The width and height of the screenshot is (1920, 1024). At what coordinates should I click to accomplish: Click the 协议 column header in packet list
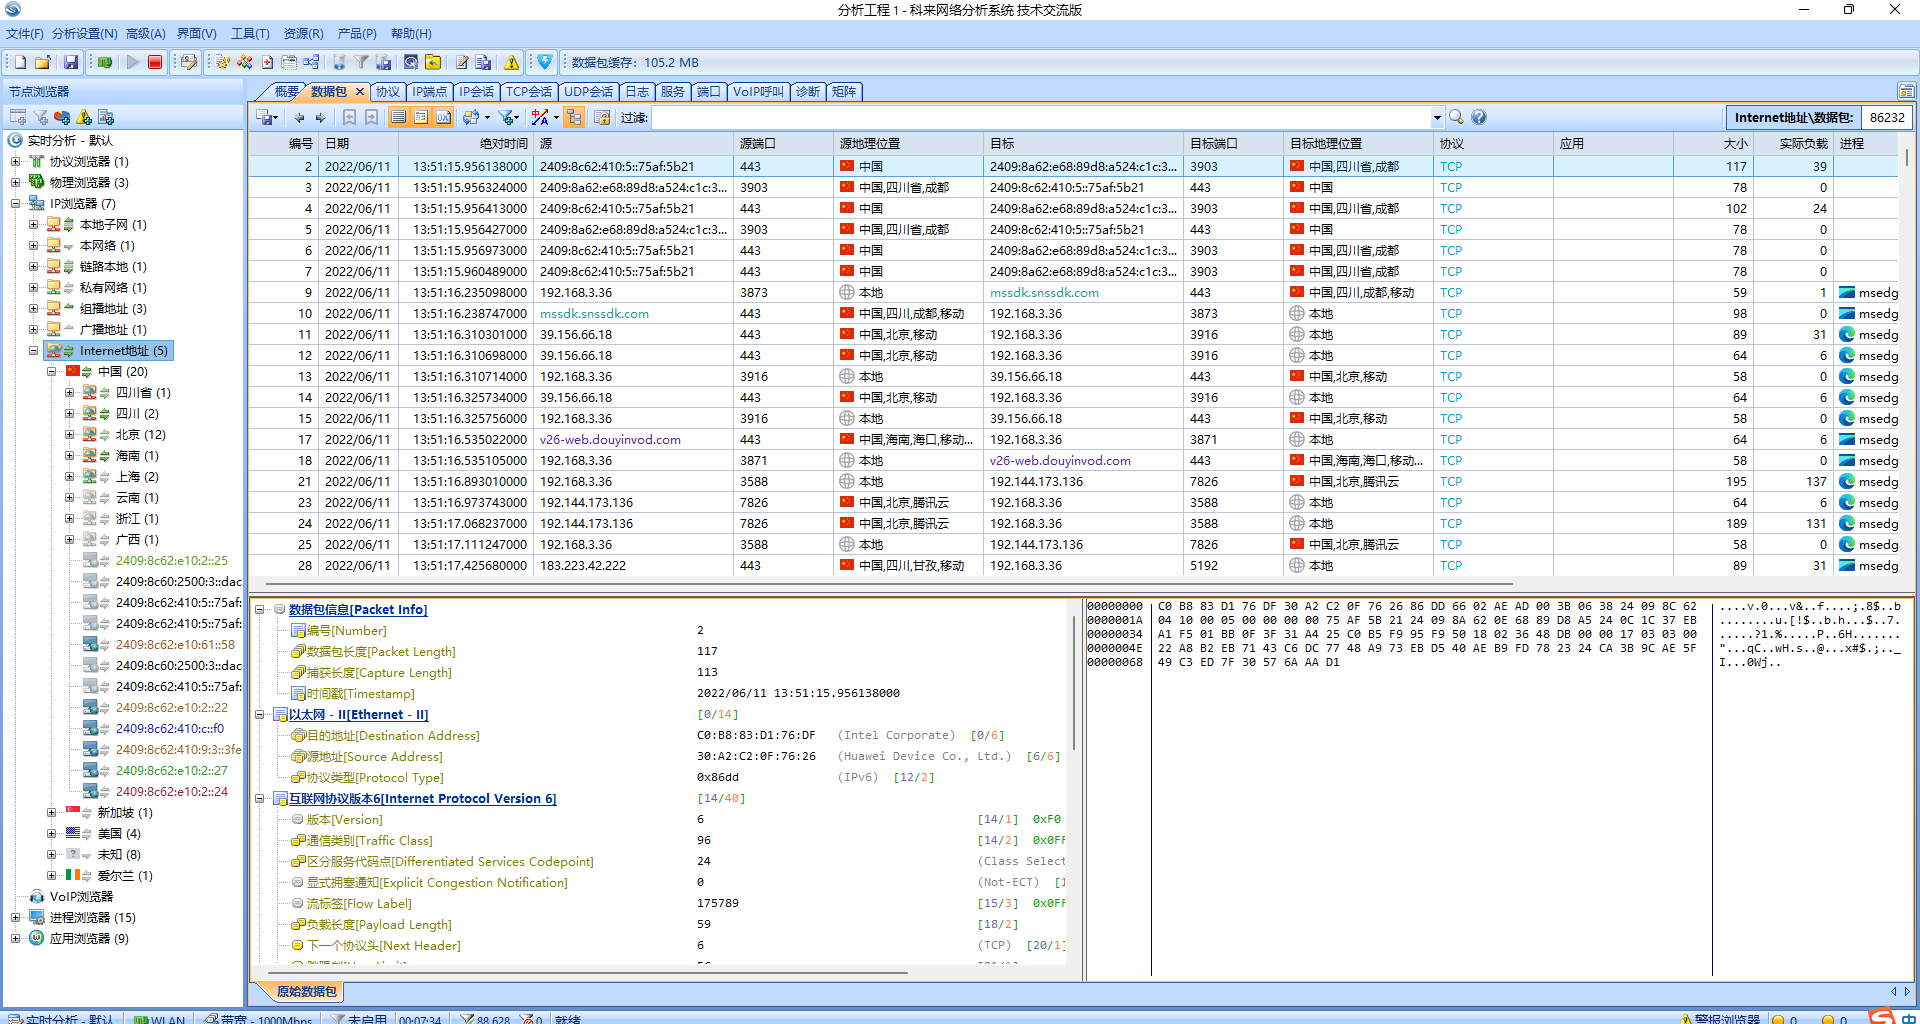tap(1493, 144)
